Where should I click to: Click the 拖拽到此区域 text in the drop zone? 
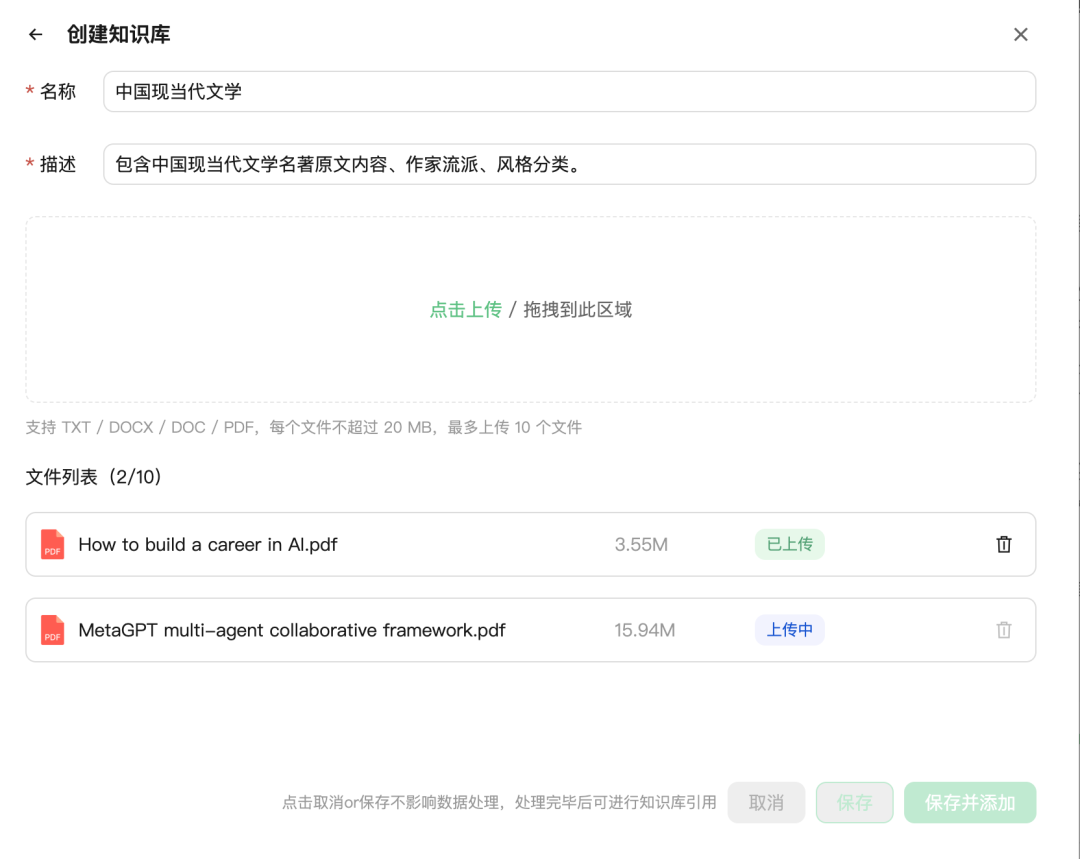pos(578,310)
